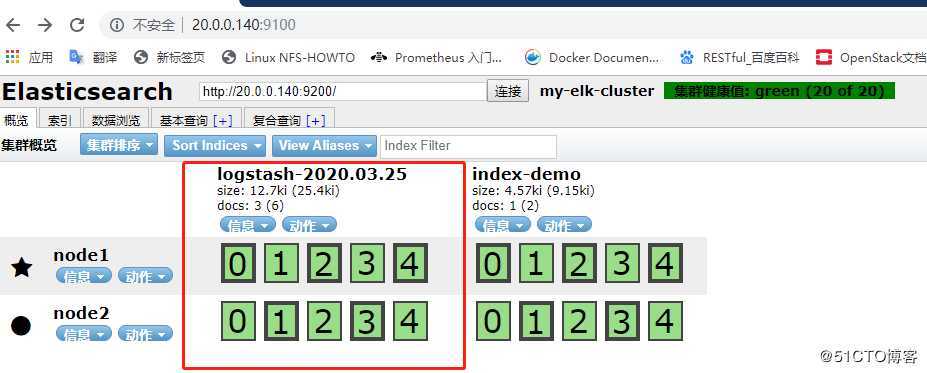Select logstash shard 2 on node1
Screen dimensions: 927x373
pyautogui.click(x=325, y=263)
